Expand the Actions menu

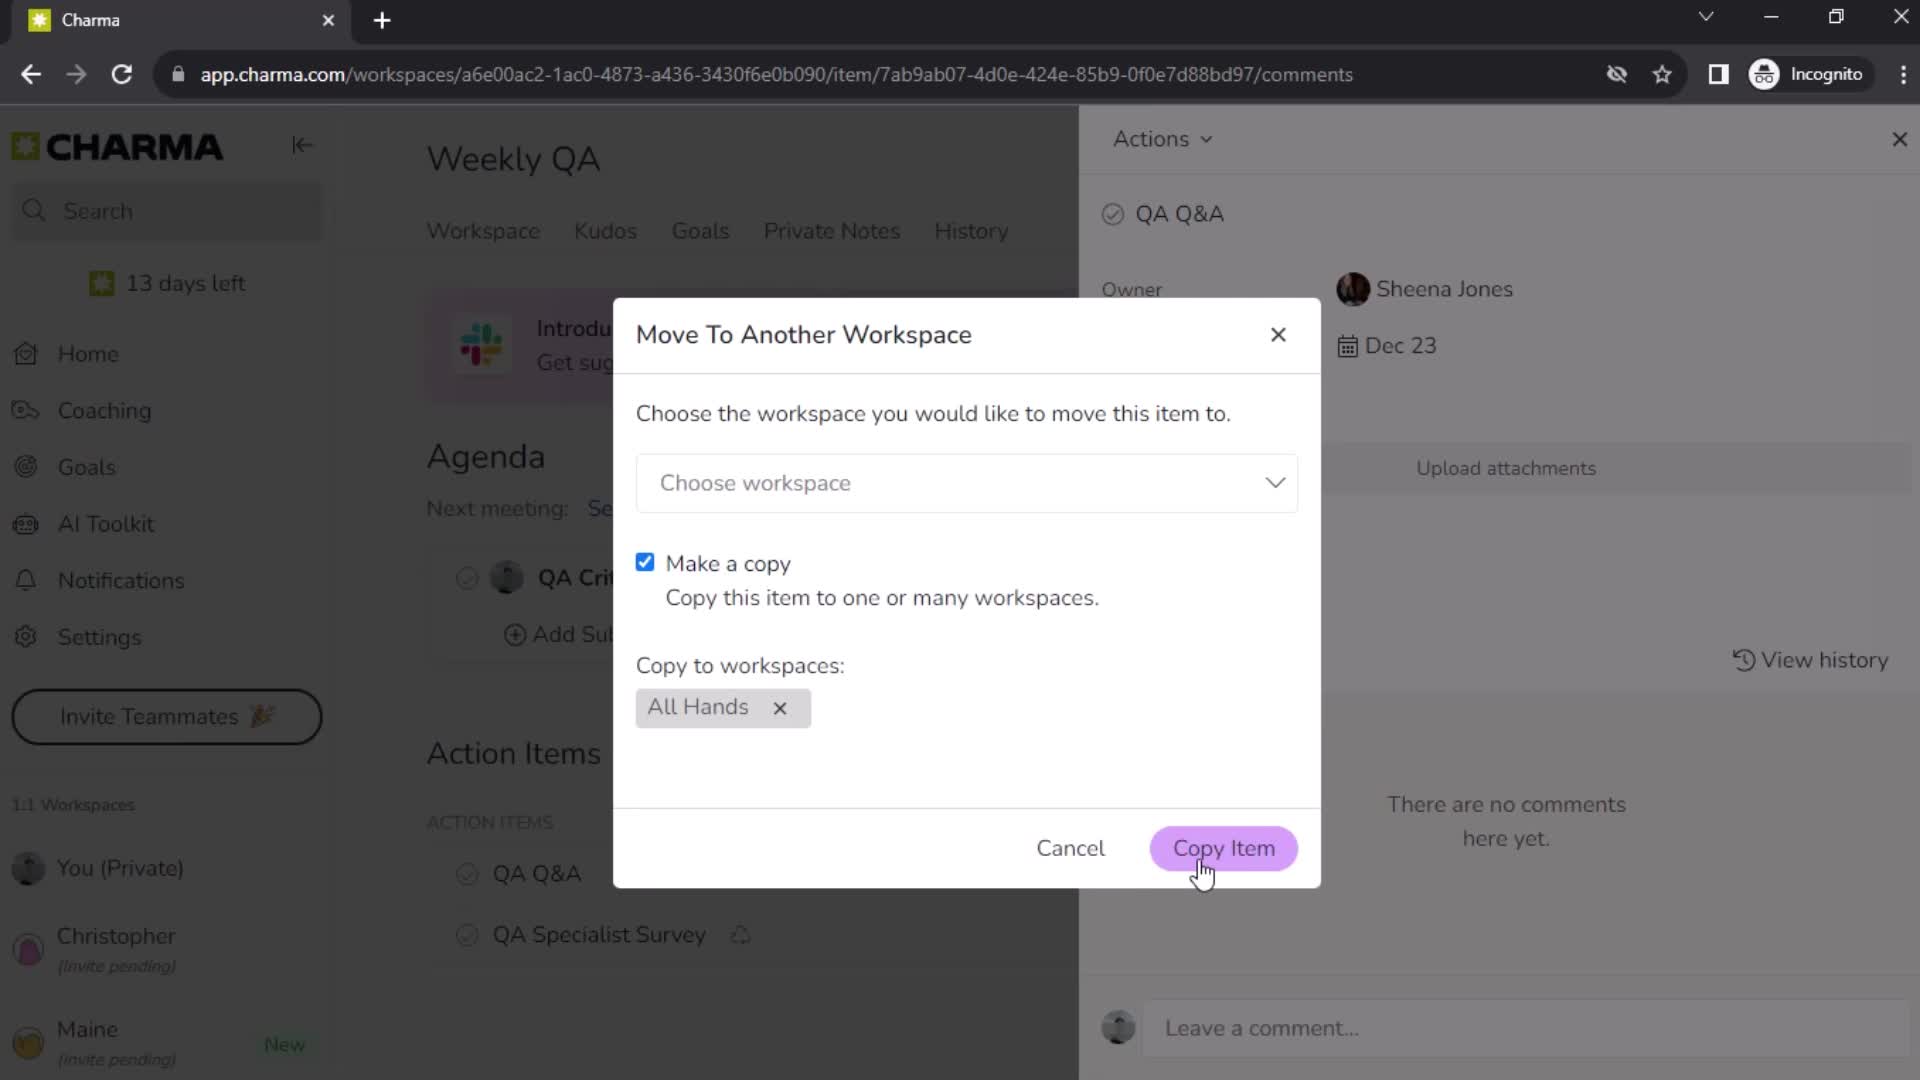point(1162,139)
